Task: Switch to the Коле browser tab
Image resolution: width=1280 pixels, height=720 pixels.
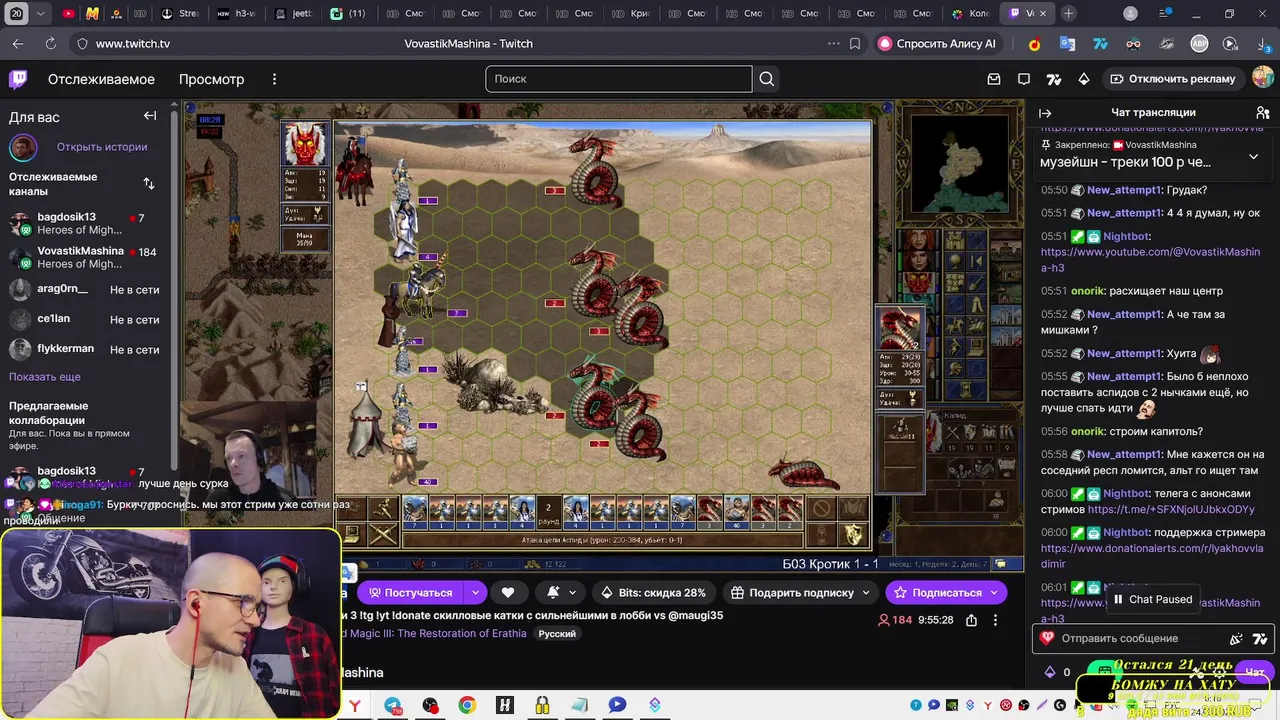Action: coord(972,14)
